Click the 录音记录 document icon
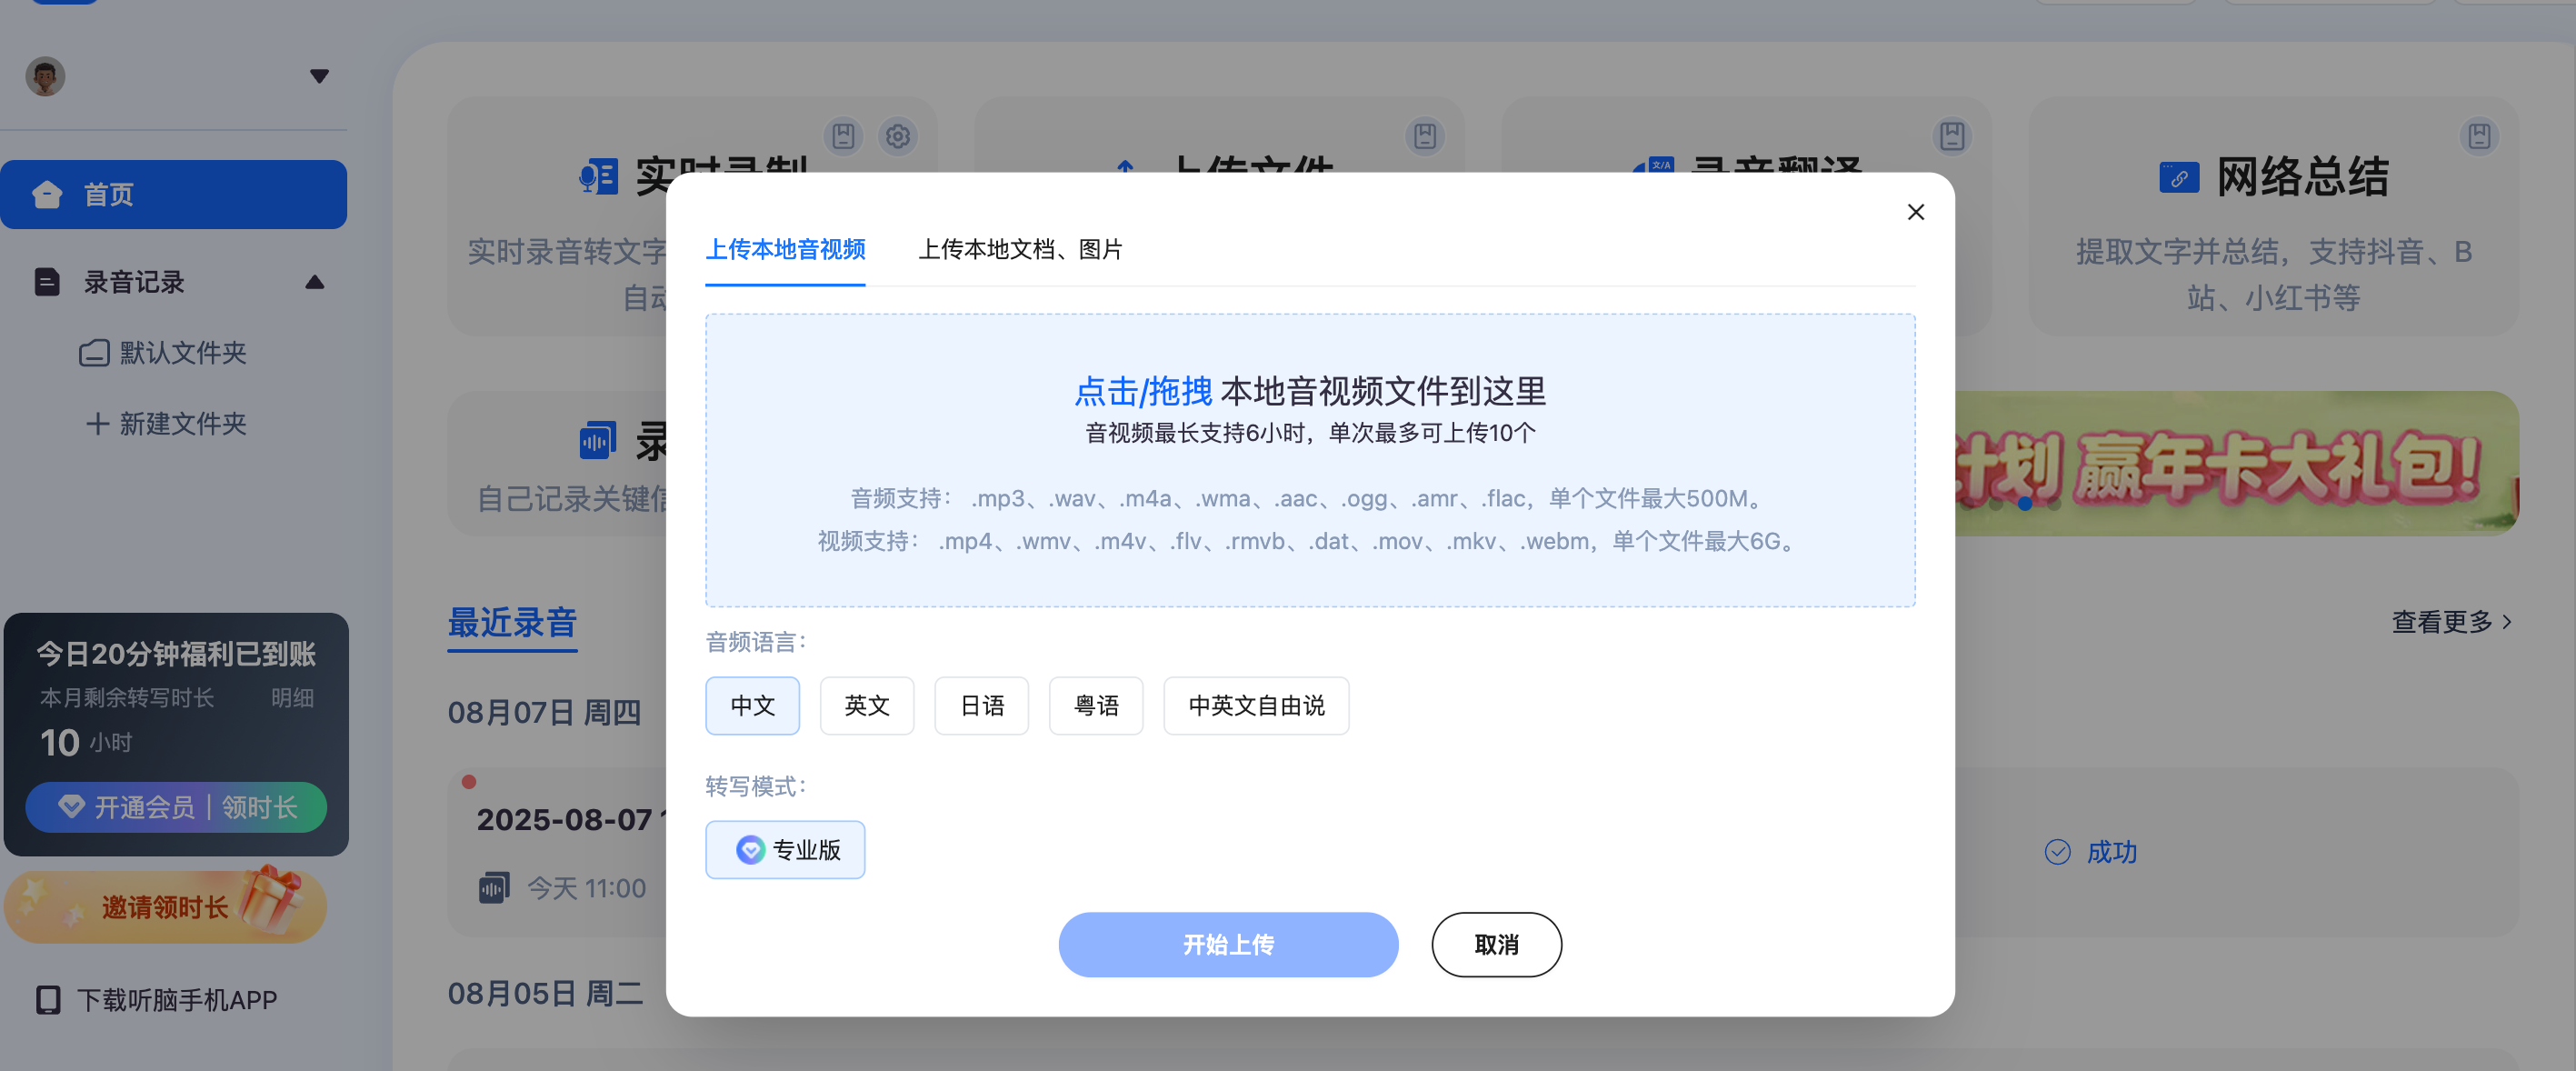This screenshot has height=1071, width=2576. (x=47, y=282)
